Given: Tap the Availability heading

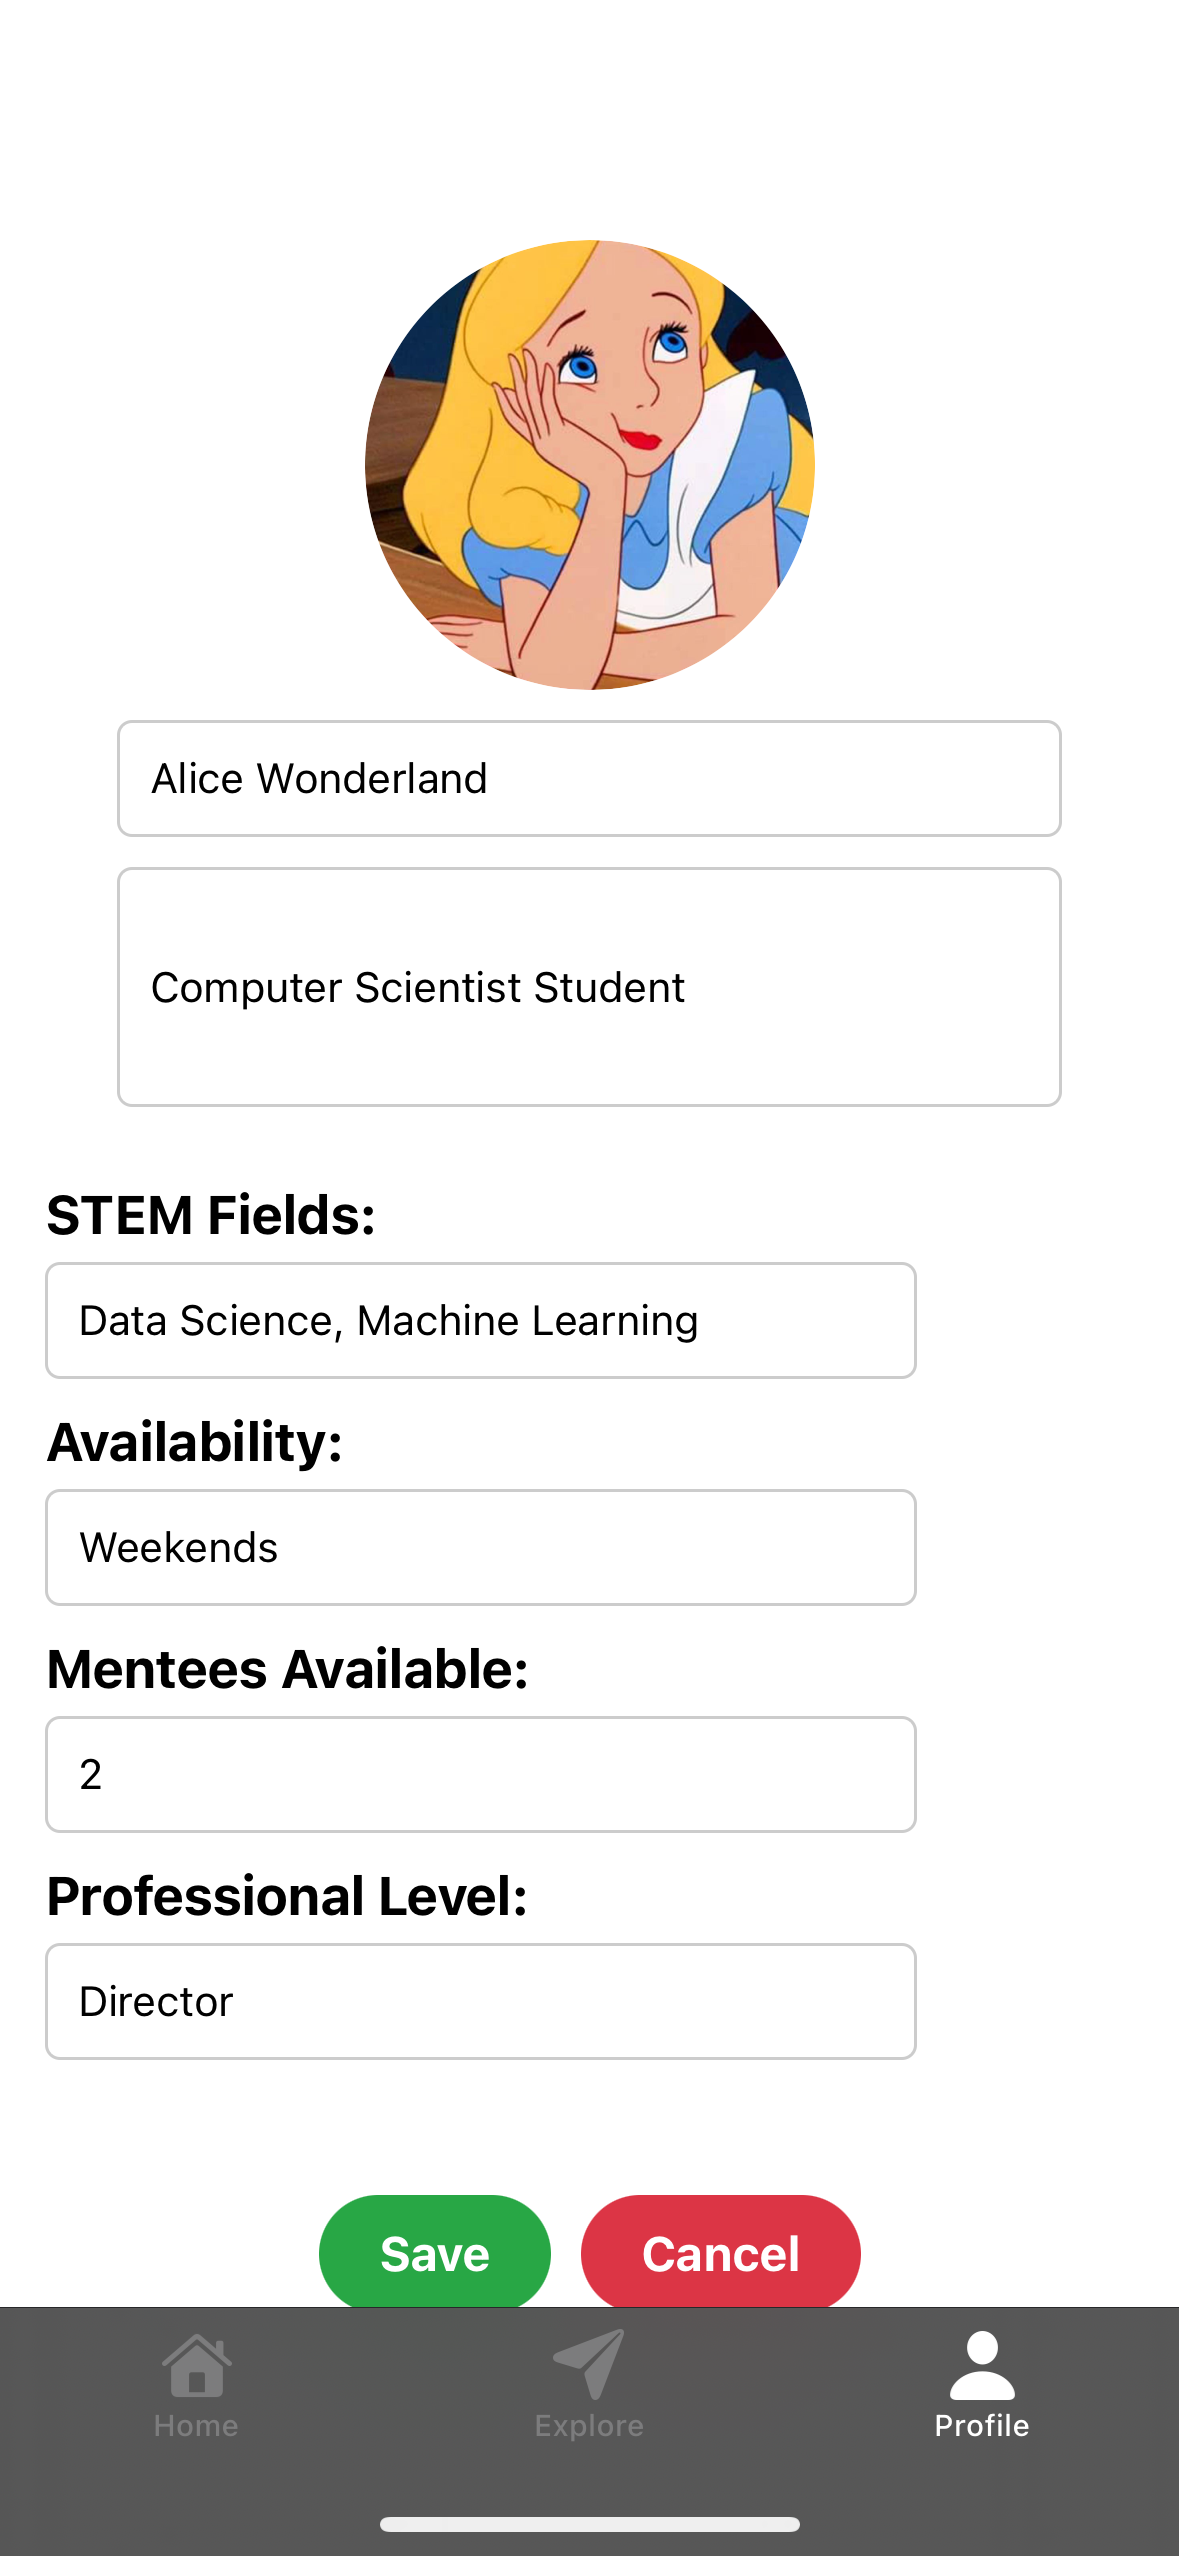Looking at the screenshot, I should (195, 1443).
